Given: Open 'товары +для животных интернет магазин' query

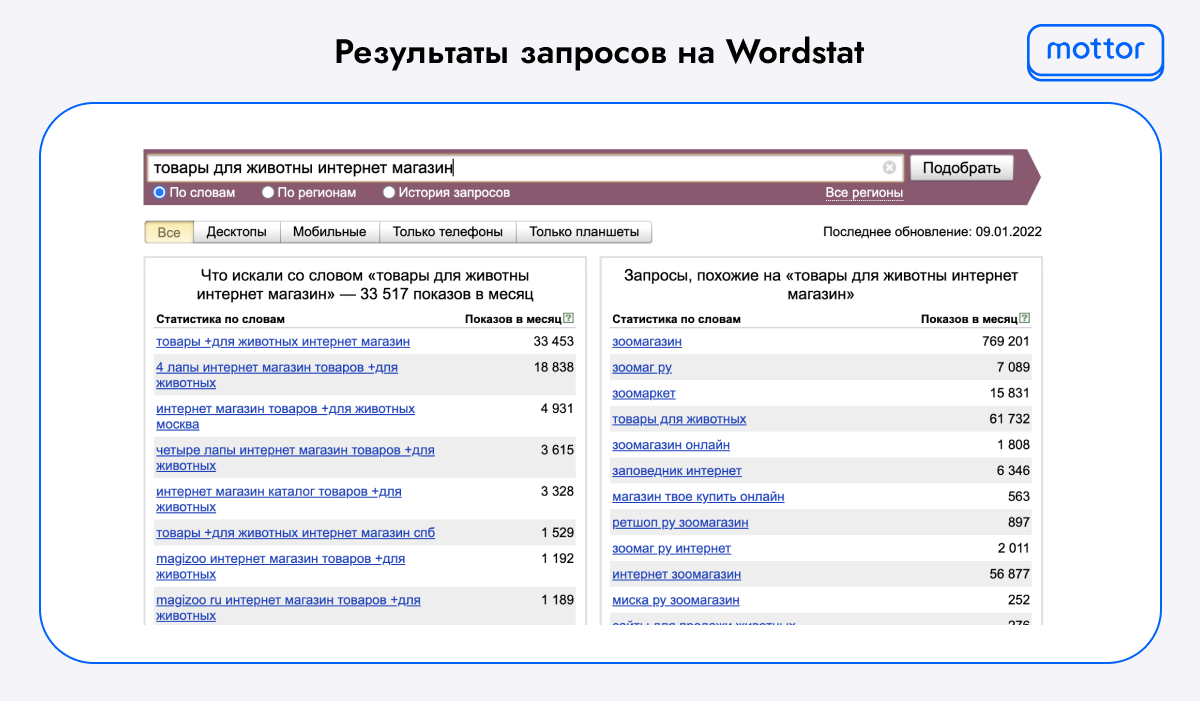Looking at the screenshot, I should point(283,342).
